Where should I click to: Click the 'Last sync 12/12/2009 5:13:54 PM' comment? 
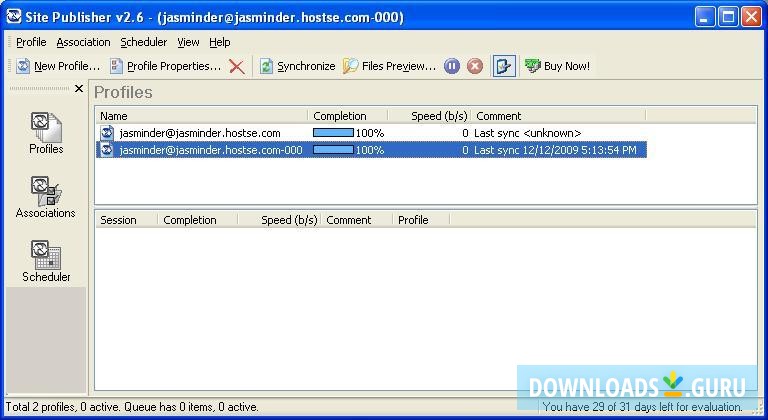coord(555,150)
